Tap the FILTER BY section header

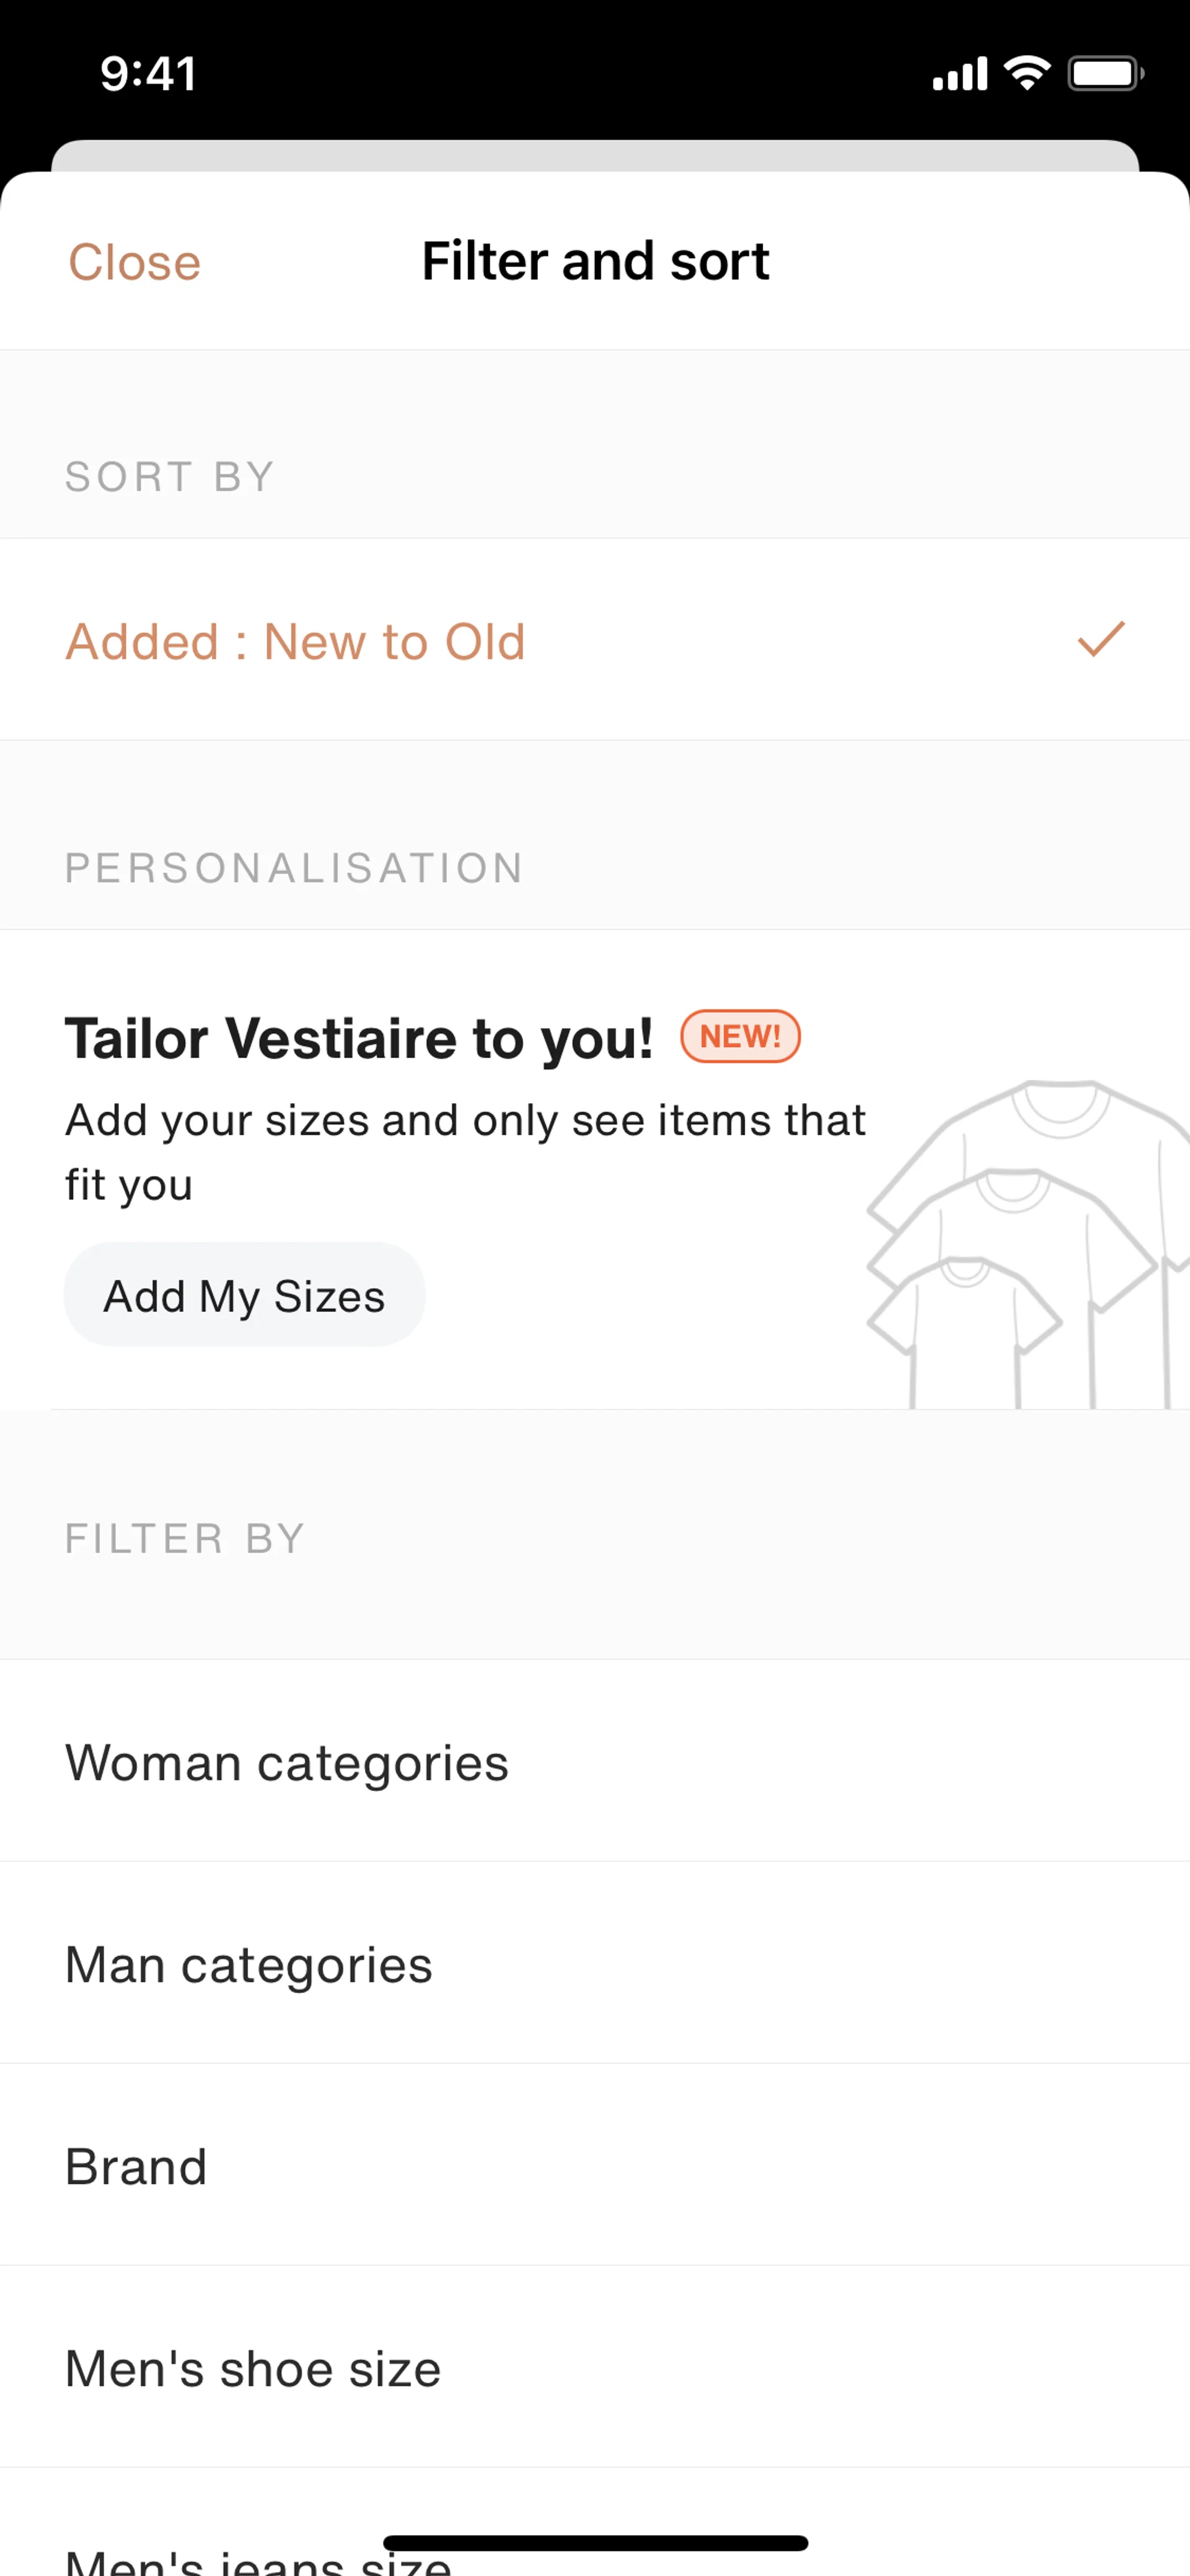tap(185, 1539)
